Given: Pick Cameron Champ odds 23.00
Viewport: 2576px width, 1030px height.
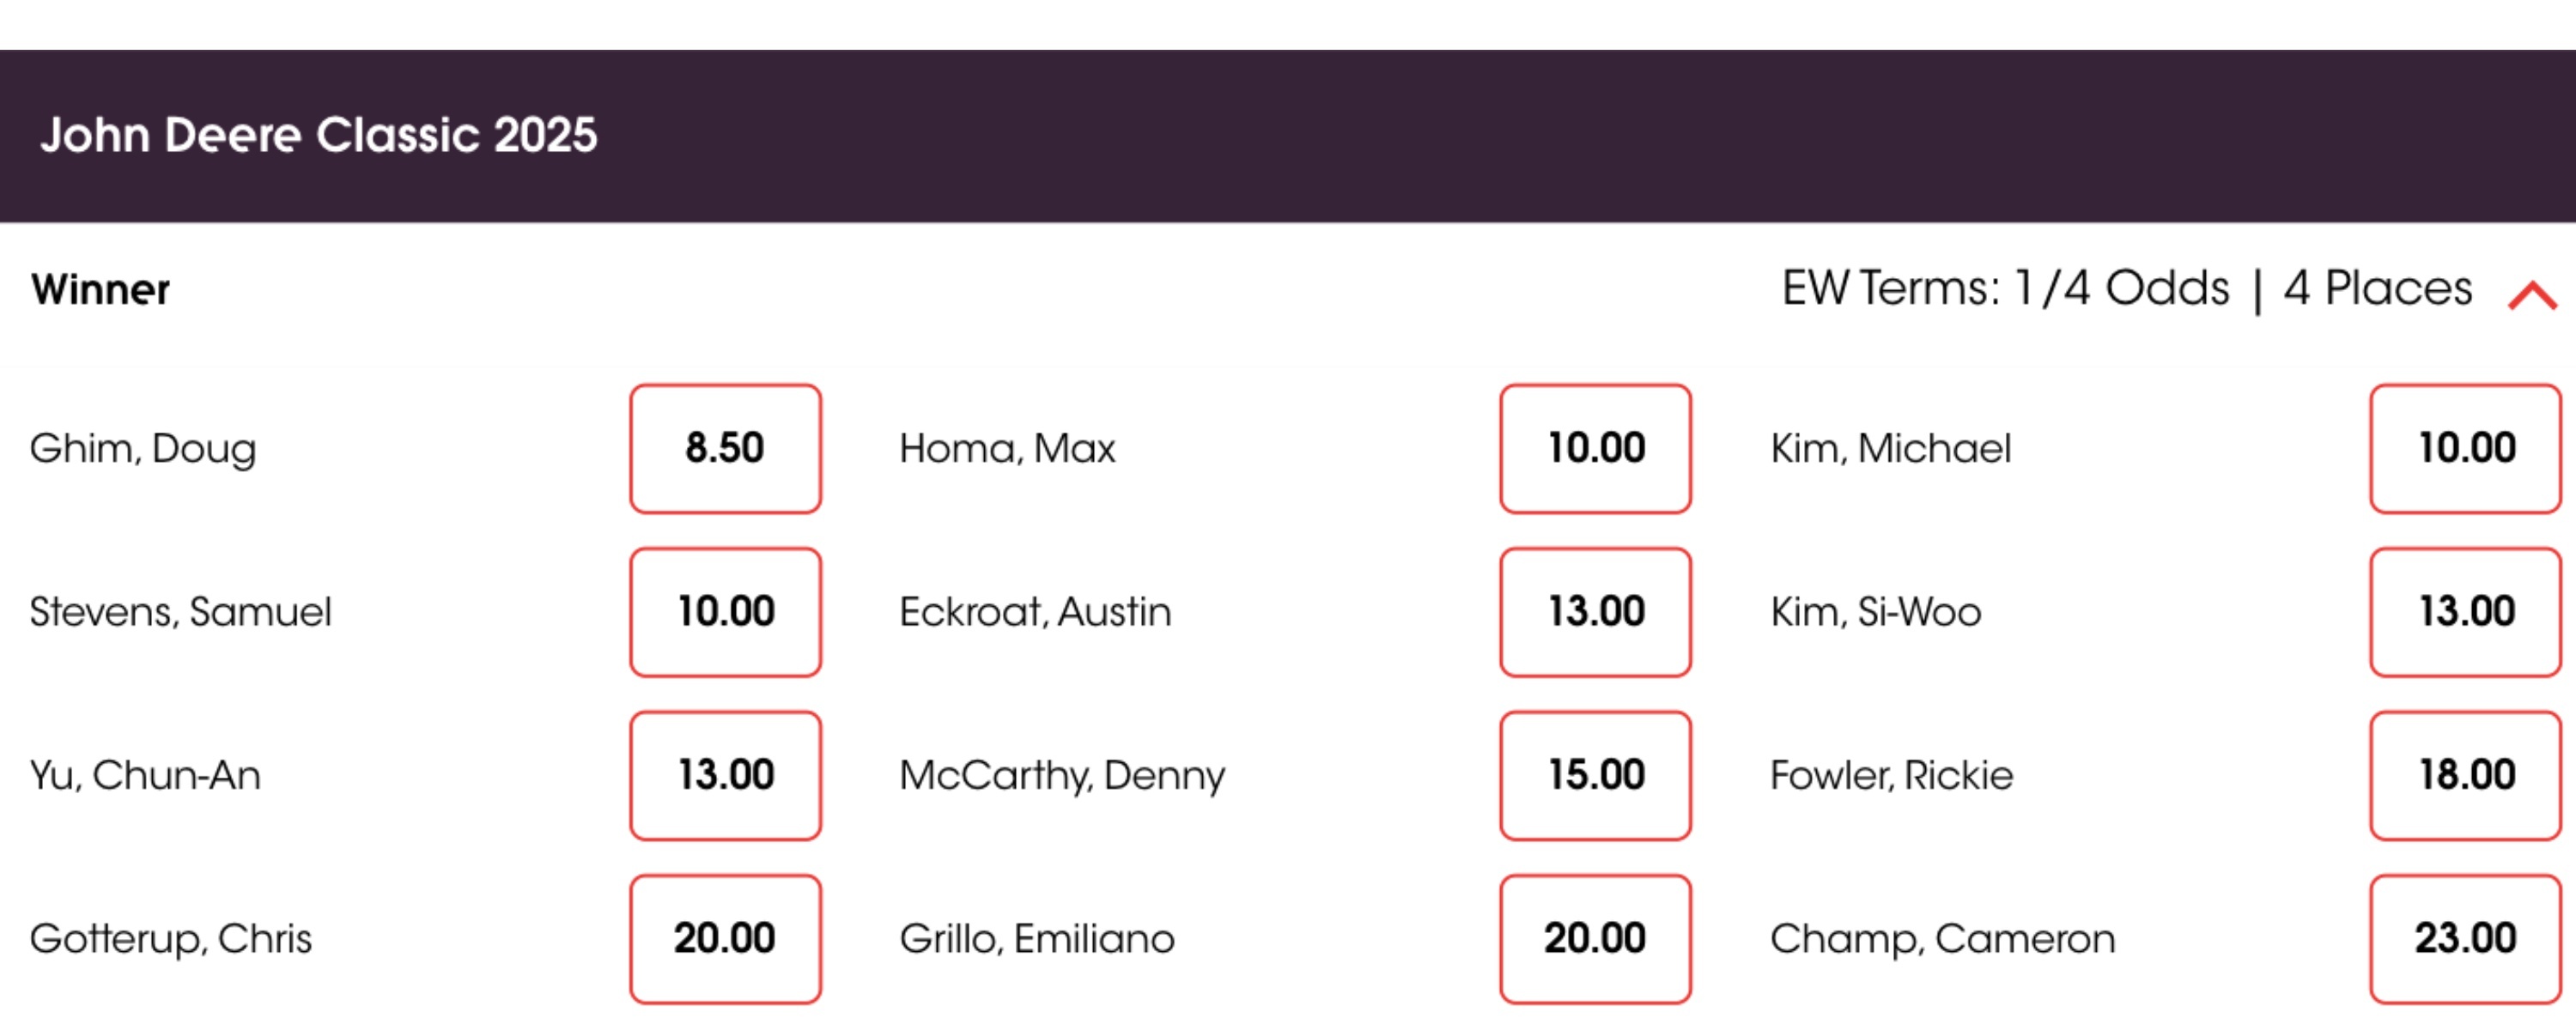Looking at the screenshot, I should pos(2465,938).
